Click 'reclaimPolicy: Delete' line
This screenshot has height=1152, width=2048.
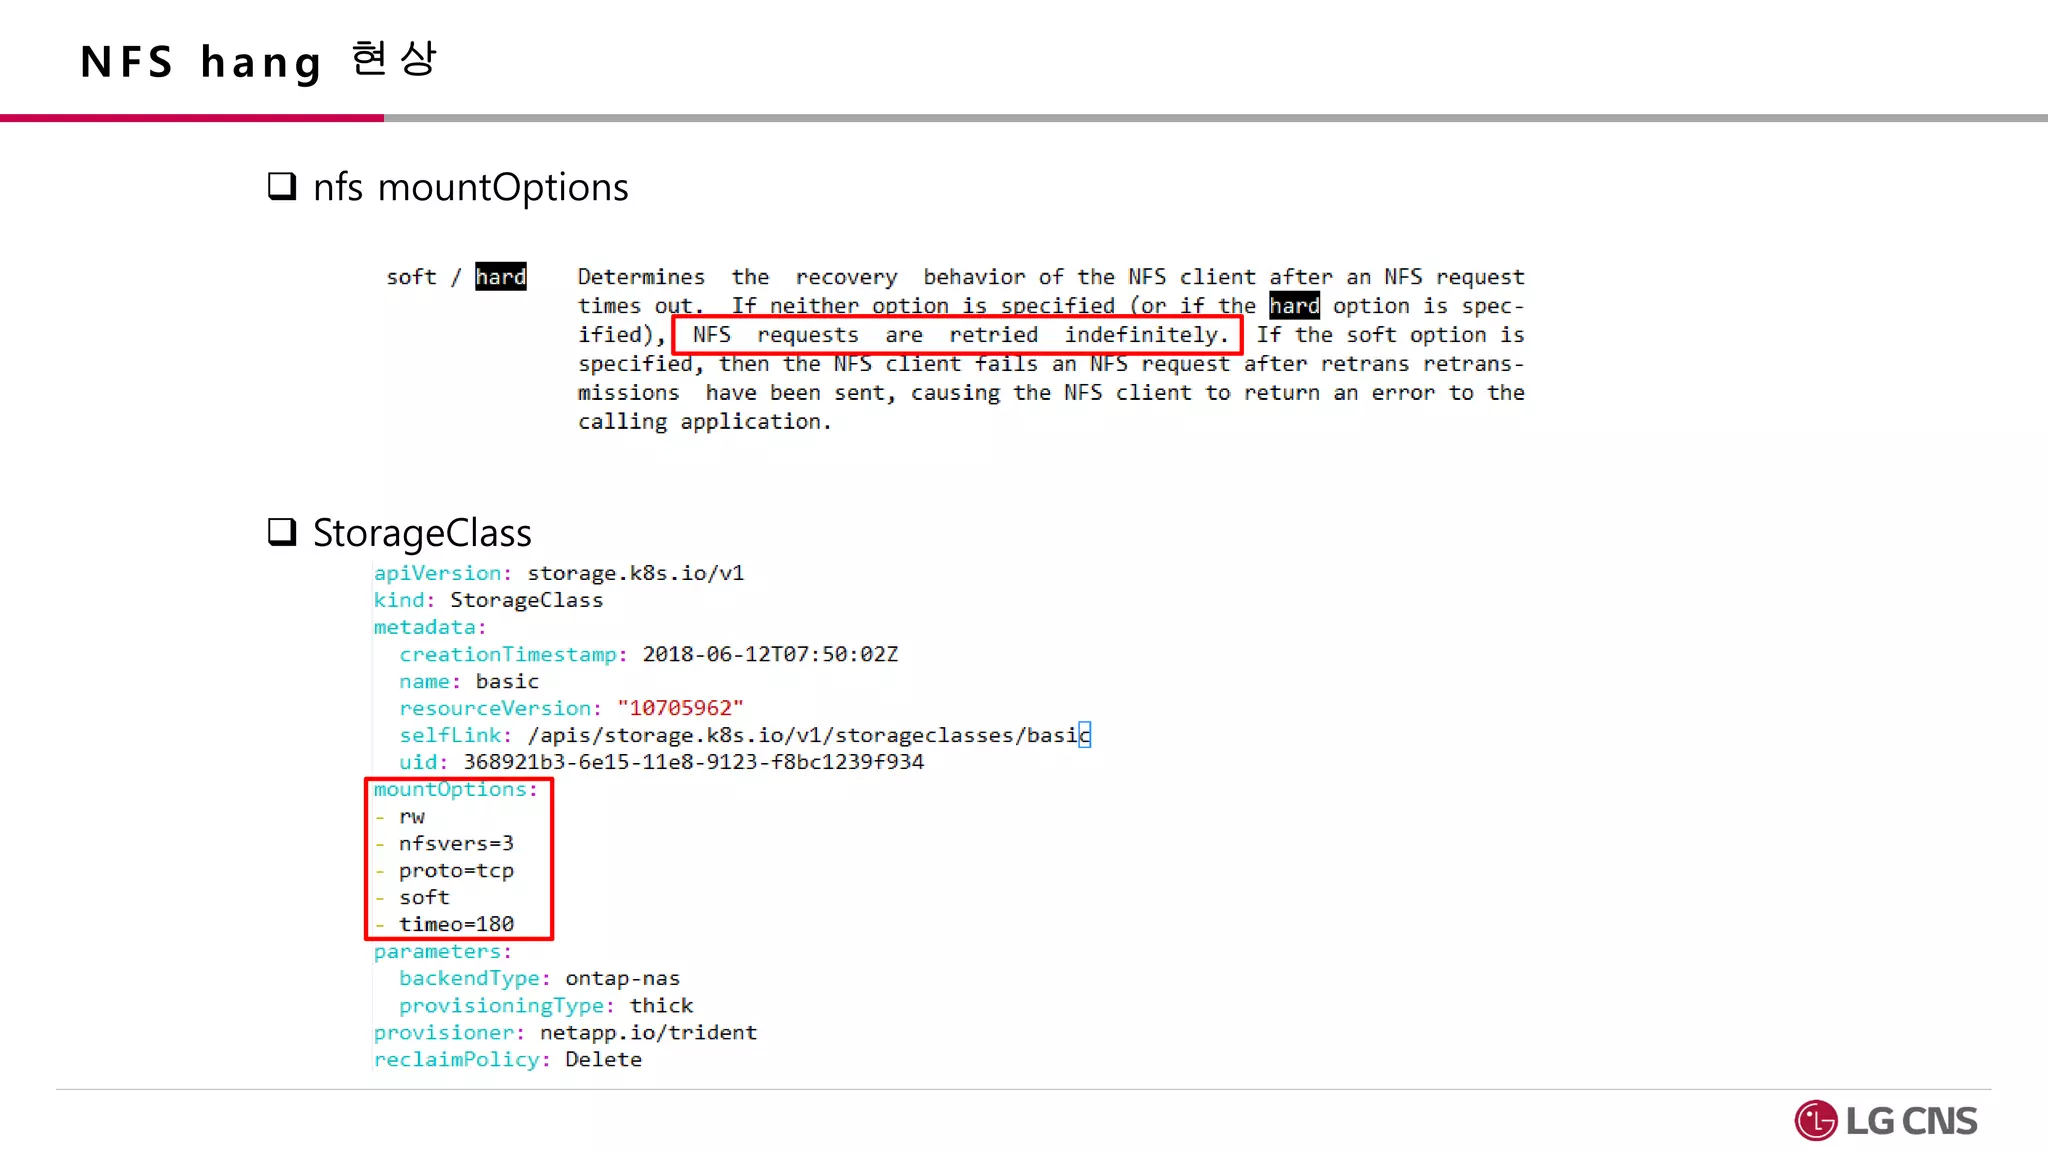click(508, 1059)
